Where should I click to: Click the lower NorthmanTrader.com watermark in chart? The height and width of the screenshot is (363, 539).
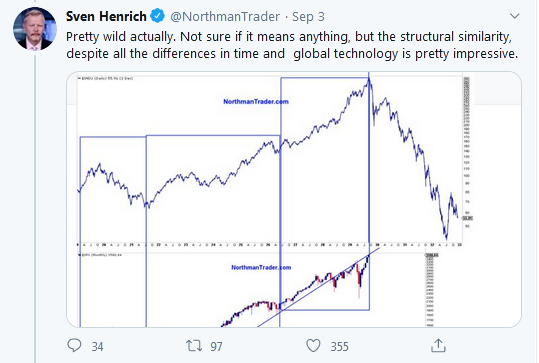261,267
